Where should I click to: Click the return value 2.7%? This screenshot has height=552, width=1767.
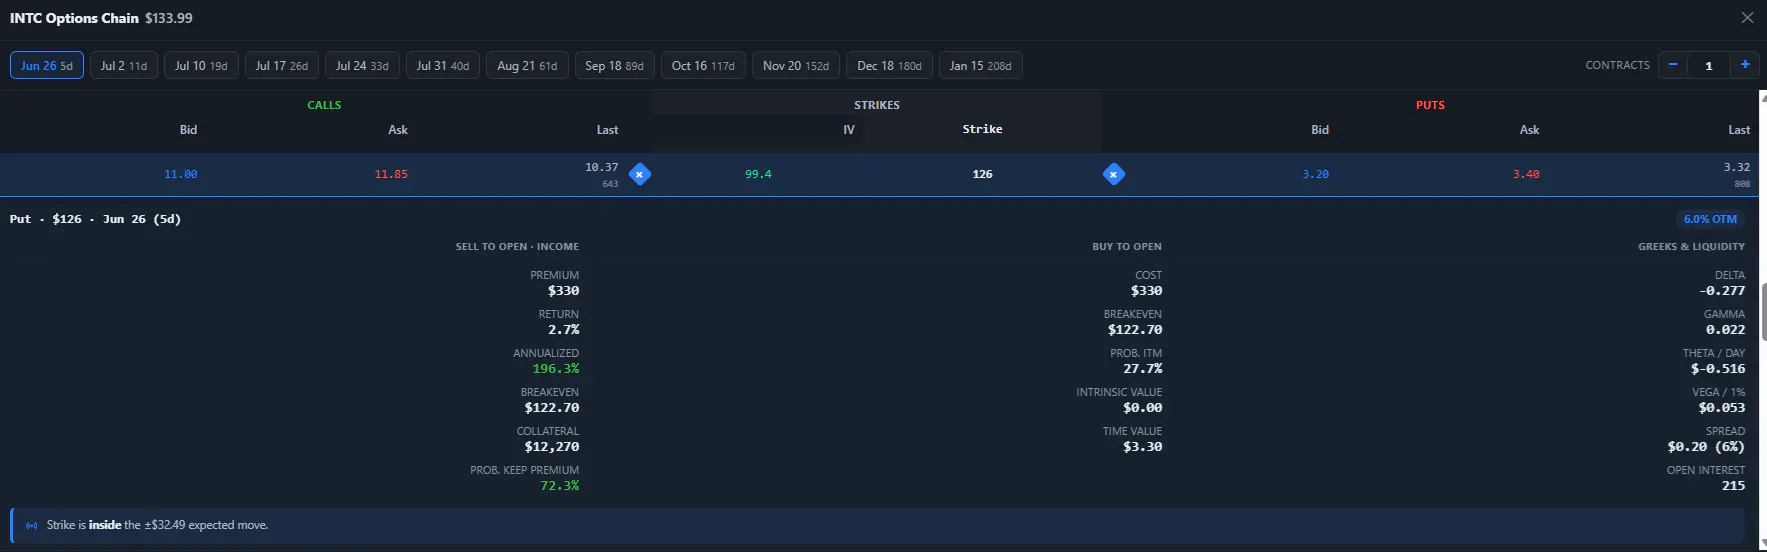point(564,330)
